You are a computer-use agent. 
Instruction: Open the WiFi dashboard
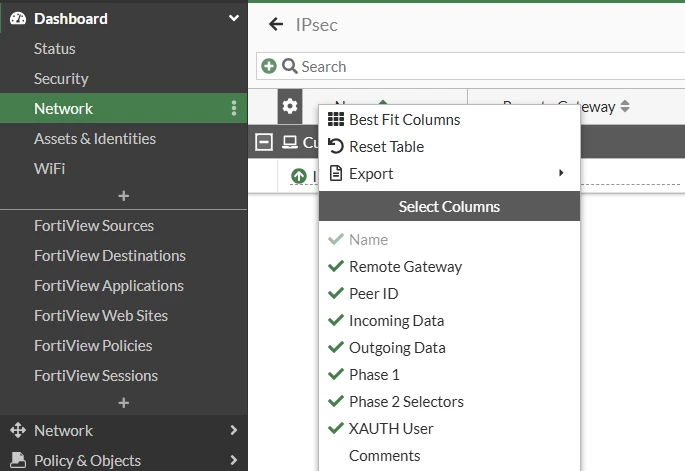click(49, 168)
